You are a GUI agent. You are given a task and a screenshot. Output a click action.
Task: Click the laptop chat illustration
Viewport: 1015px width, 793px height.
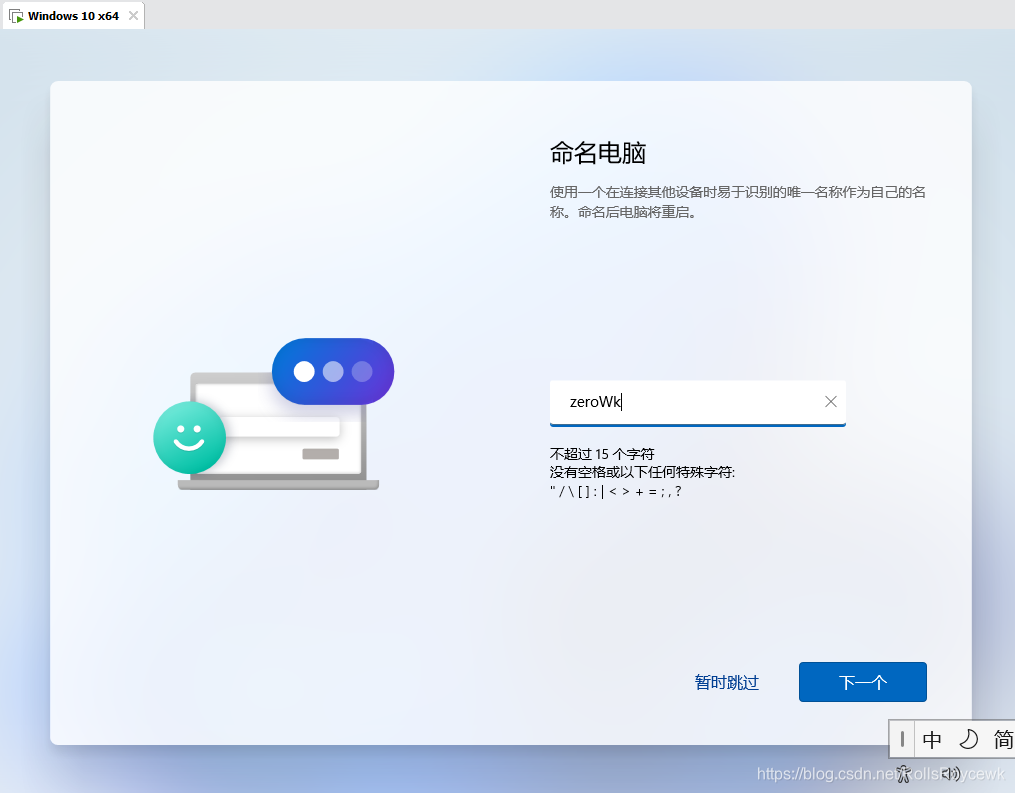coord(274,414)
